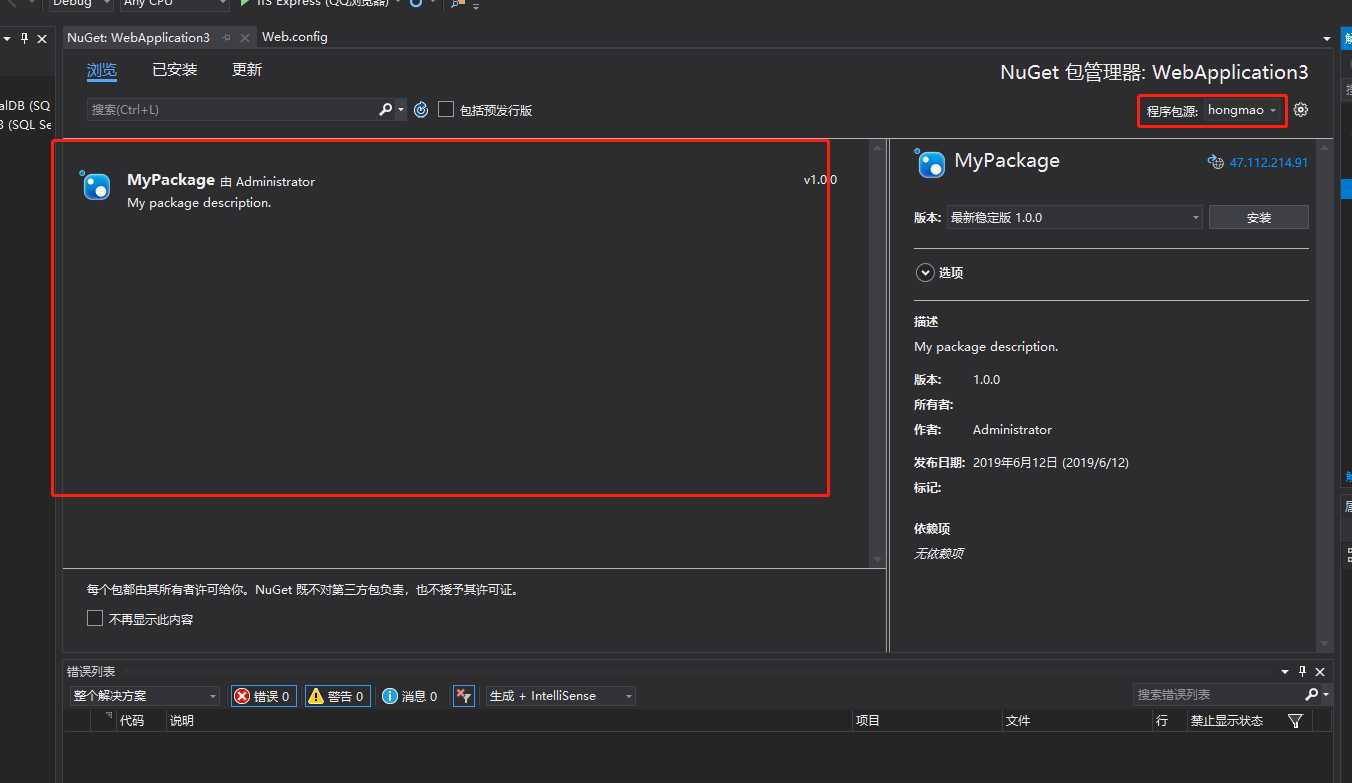Click the File column header in Error List
The height and width of the screenshot is (783, 1352).
(x=1018, y=721)
